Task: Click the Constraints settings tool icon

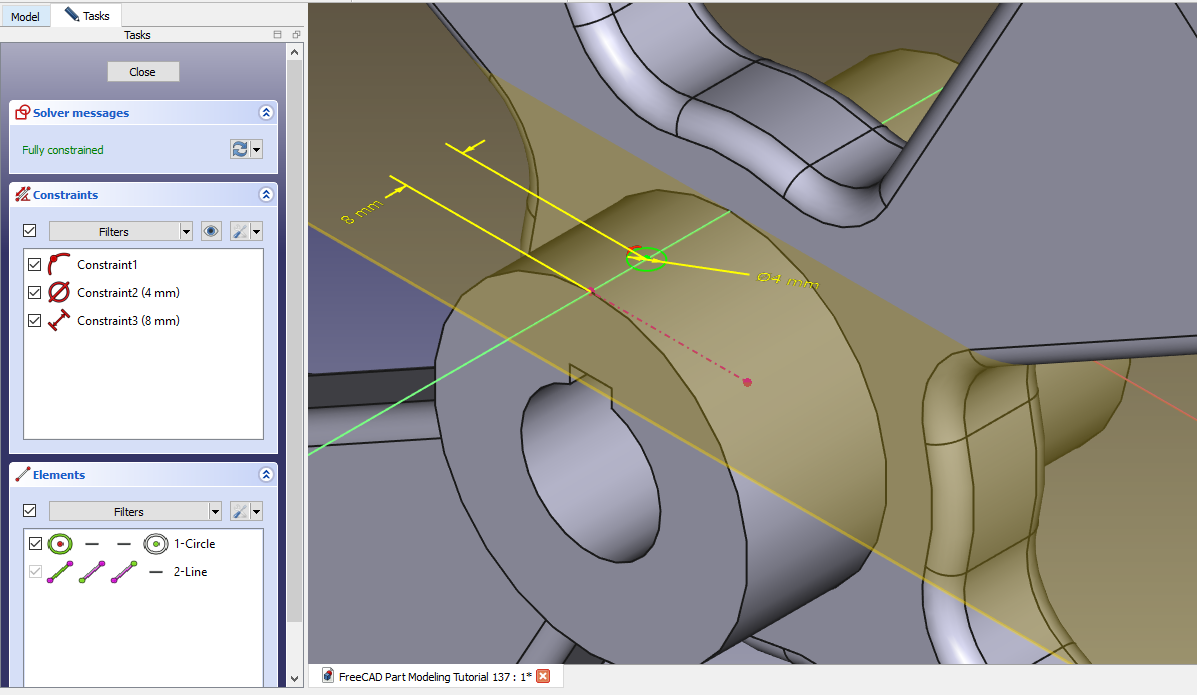Action: point(240,231)
